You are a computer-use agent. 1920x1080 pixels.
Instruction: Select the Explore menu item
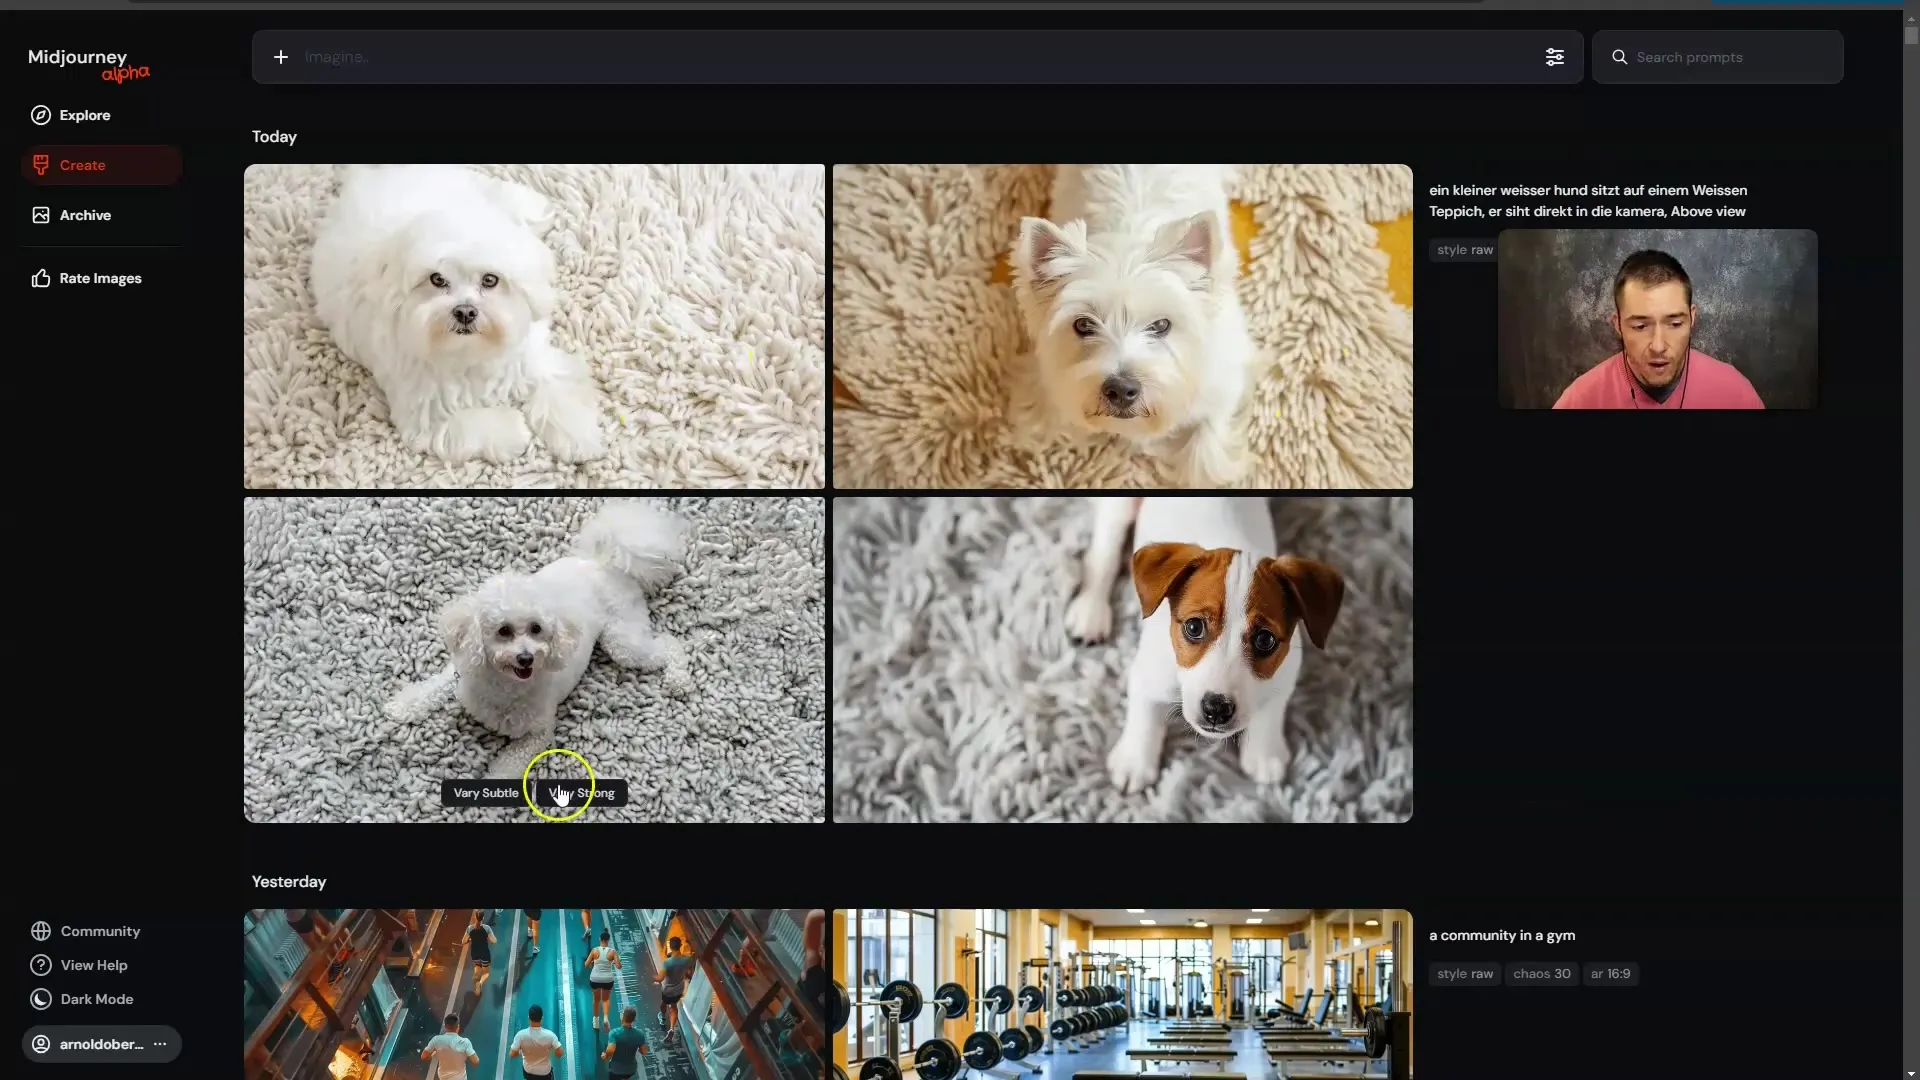pyautogui.click(x=84, y=115)
